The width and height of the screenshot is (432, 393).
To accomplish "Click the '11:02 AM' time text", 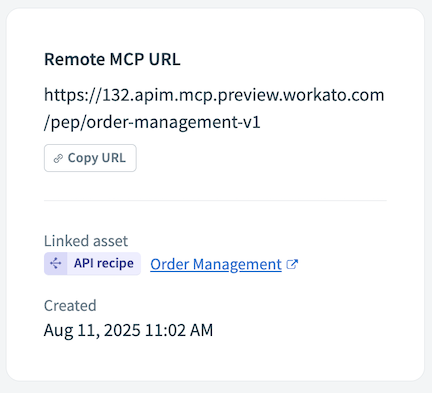I will point(179,330).
